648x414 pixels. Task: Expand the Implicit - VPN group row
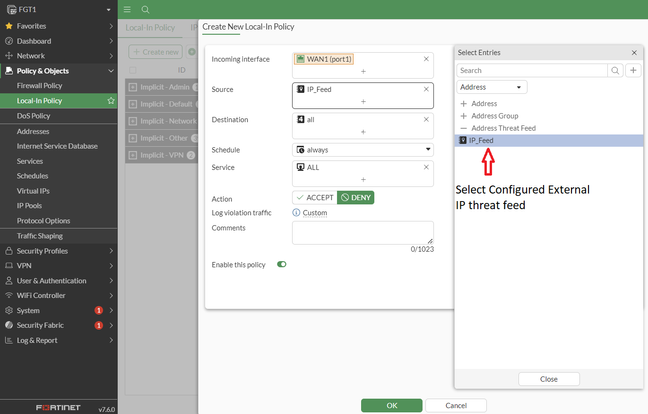click(133, 155)
